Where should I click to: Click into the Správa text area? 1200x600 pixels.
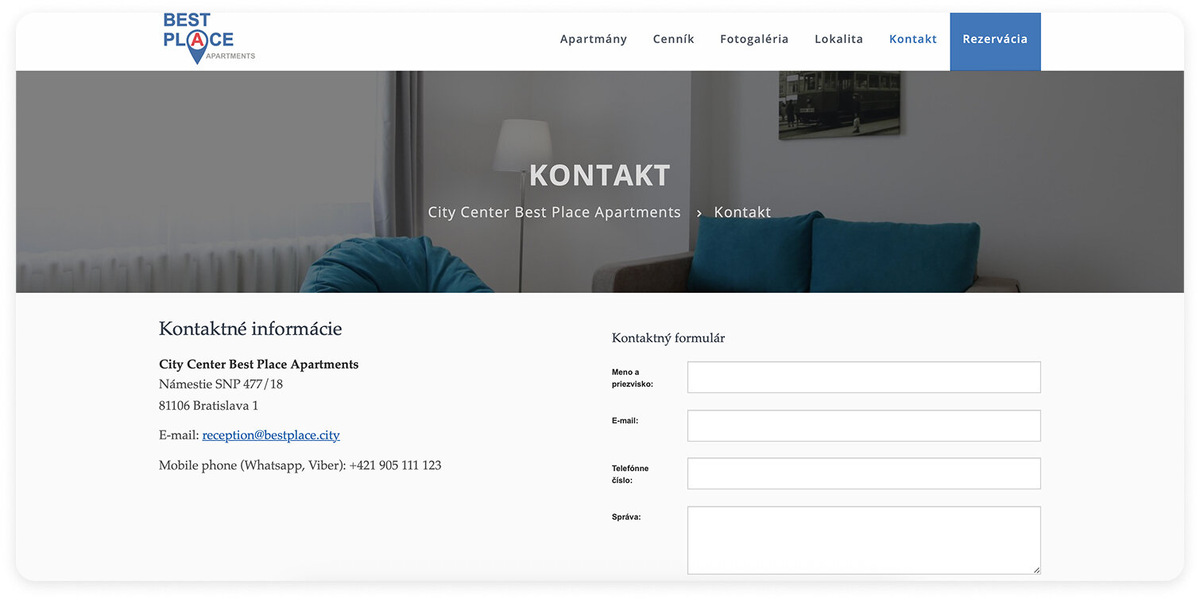click(x=864, y=540)
